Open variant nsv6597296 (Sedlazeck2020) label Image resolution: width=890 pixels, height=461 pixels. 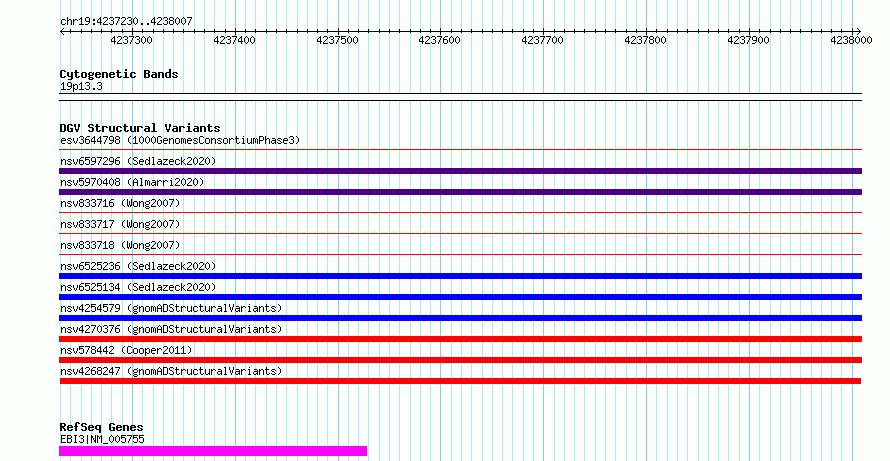pyautogui.click(x=138, y=161)
